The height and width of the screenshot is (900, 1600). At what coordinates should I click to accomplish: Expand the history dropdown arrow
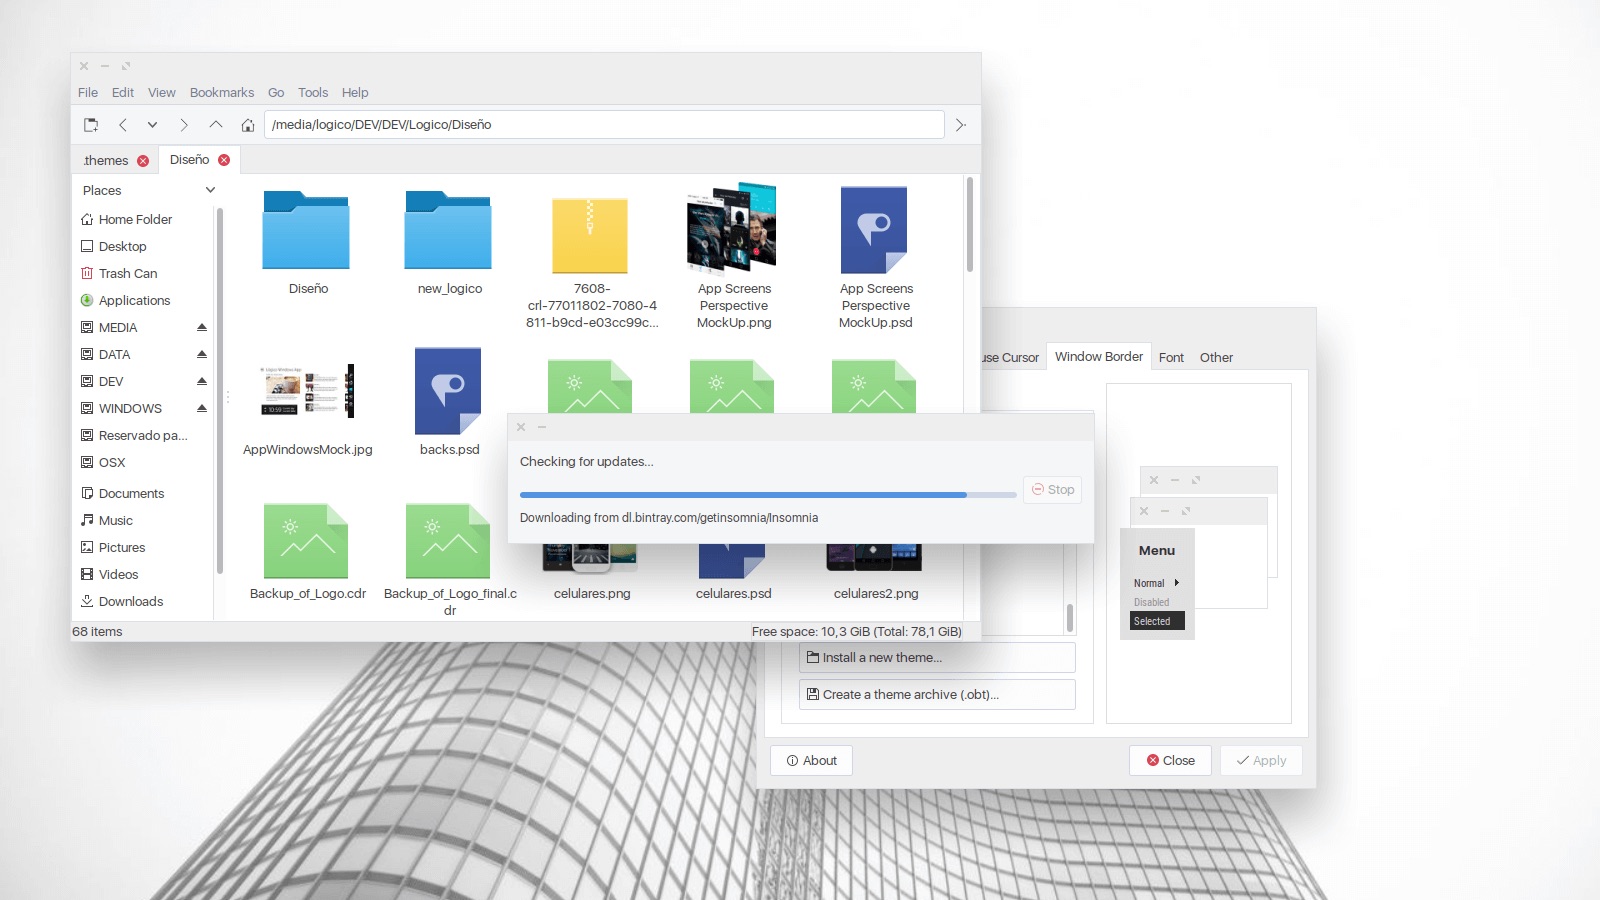(x=152, y=125)
